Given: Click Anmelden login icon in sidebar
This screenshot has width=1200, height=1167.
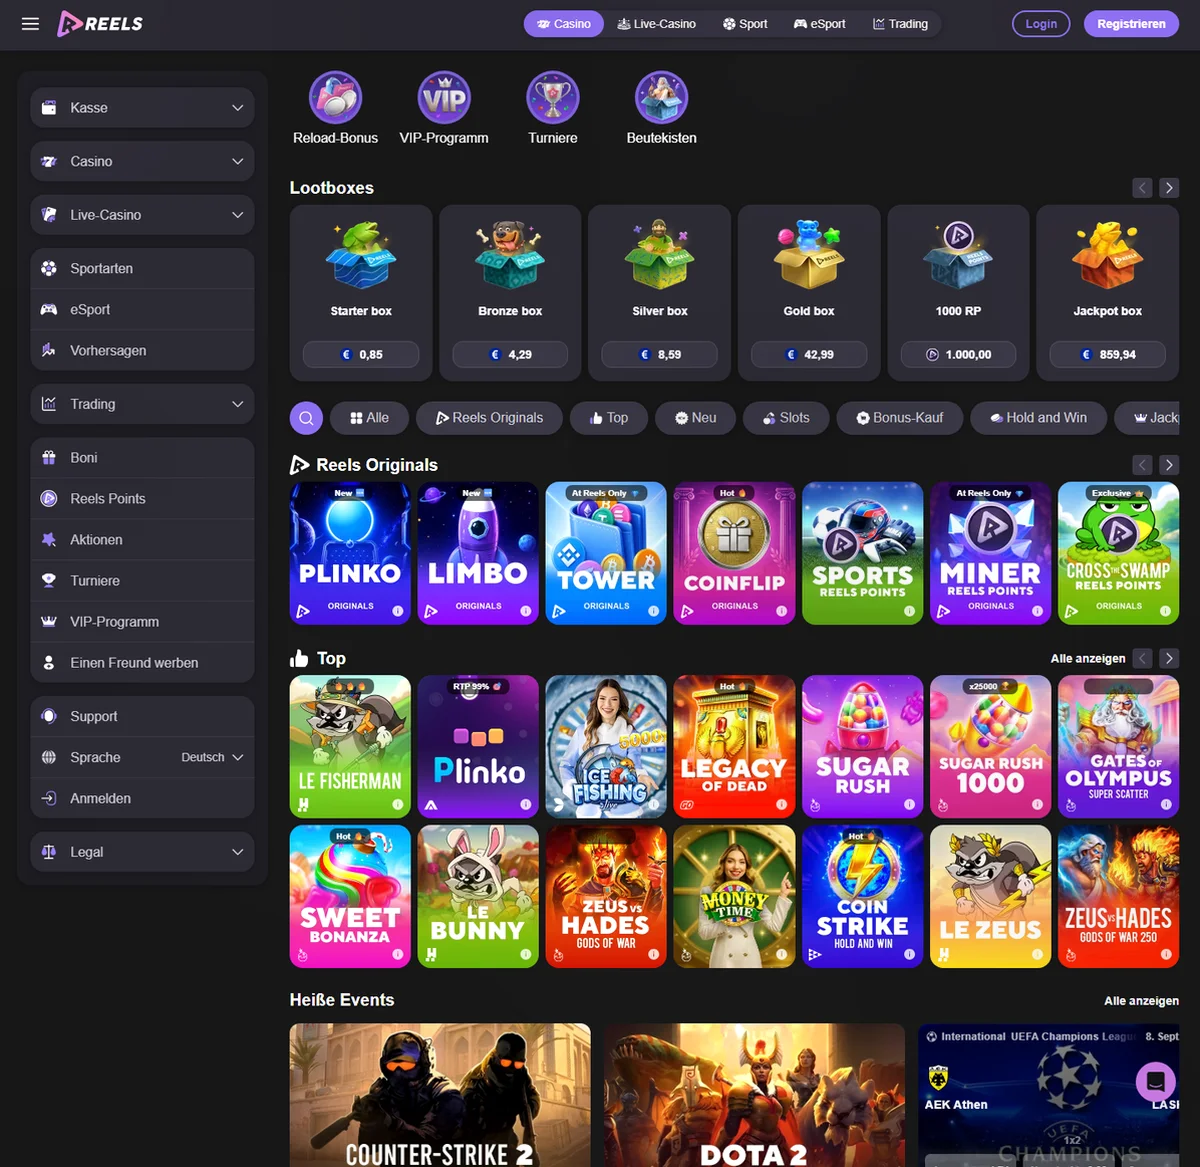Looking at the screenshot, I should point(49,798).
